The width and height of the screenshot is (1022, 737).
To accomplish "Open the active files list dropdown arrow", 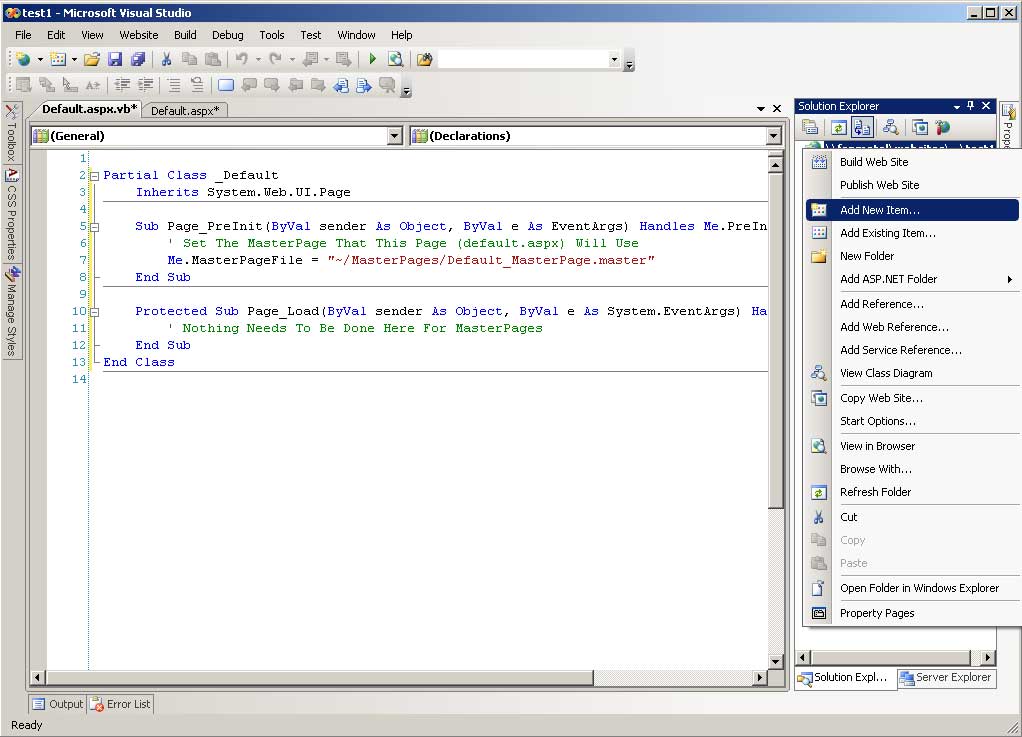I will pos(761,109).
